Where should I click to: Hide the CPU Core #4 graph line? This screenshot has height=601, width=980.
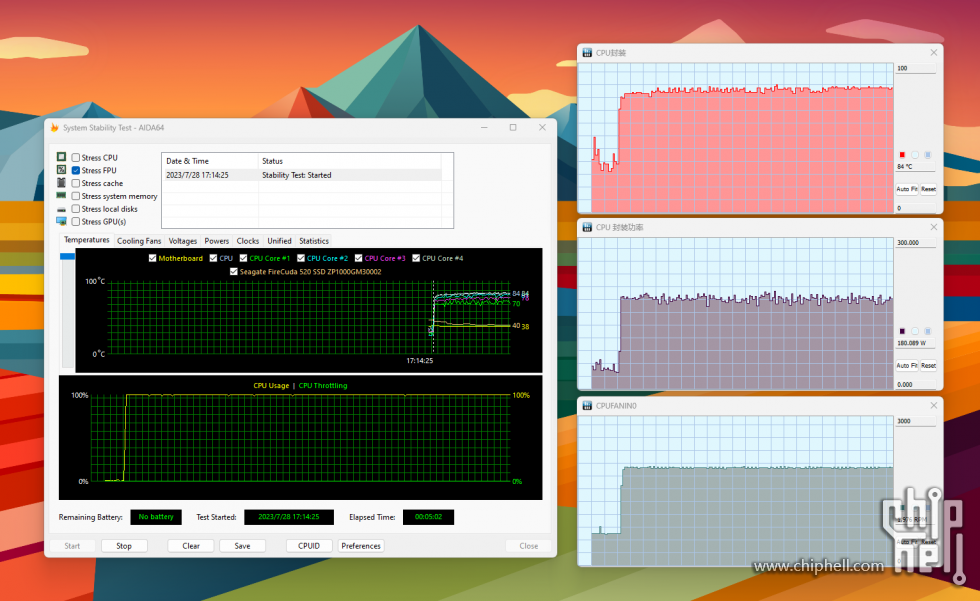coord(416,258)
